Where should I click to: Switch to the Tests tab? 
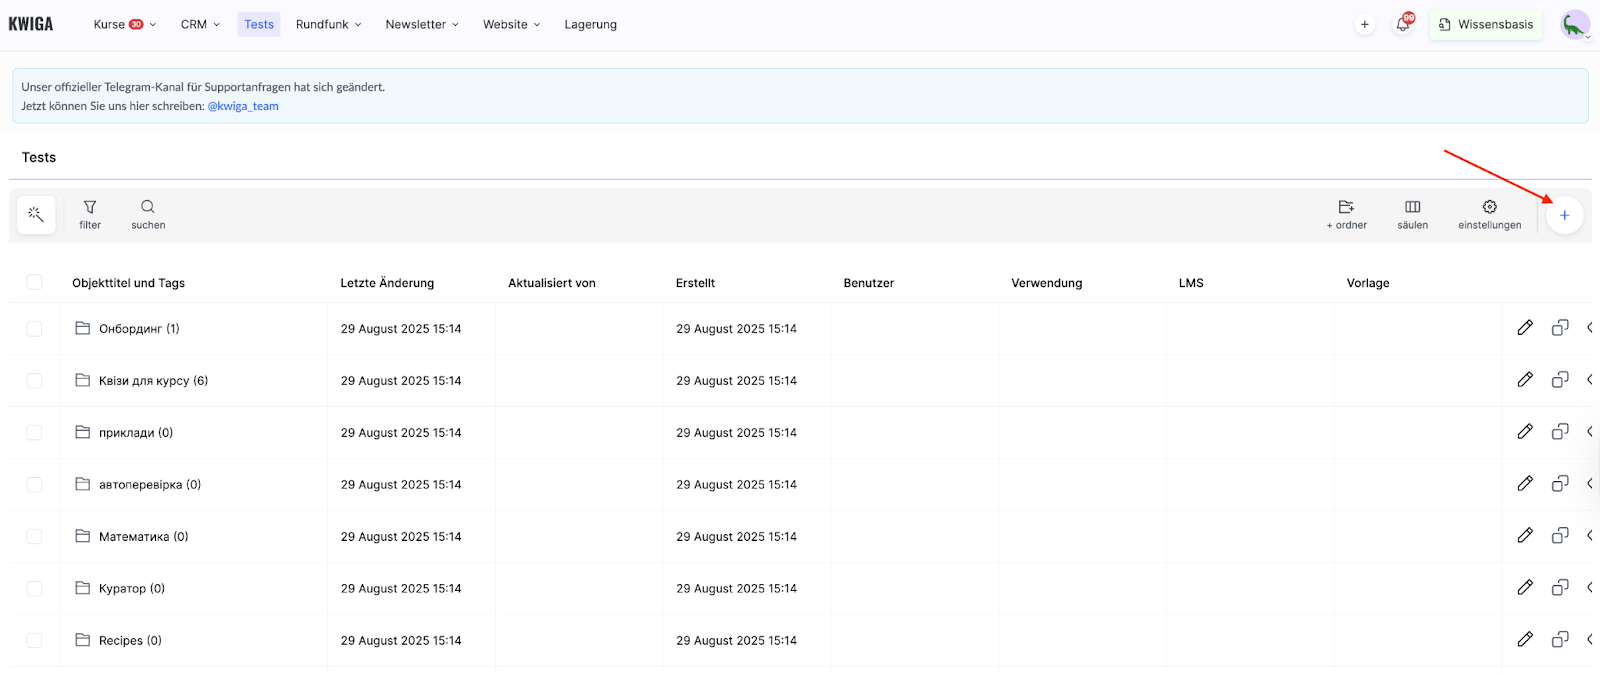(259, 25)
